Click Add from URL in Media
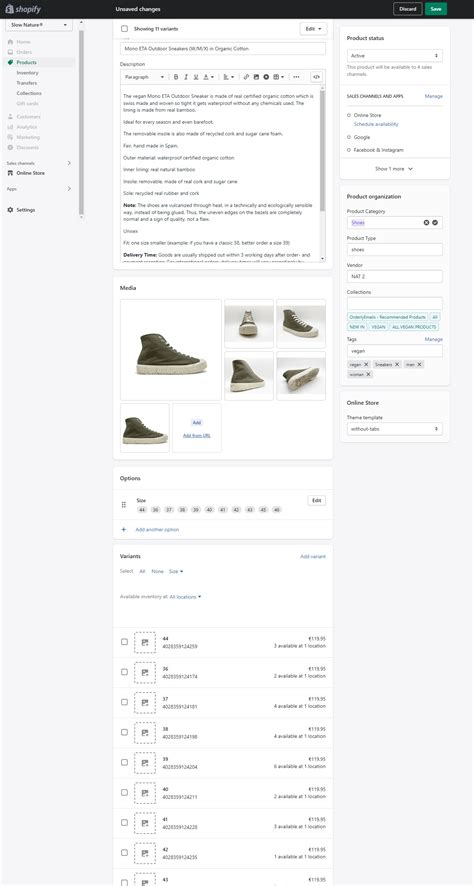Screen dimensions: 474x886 [197, 435]
